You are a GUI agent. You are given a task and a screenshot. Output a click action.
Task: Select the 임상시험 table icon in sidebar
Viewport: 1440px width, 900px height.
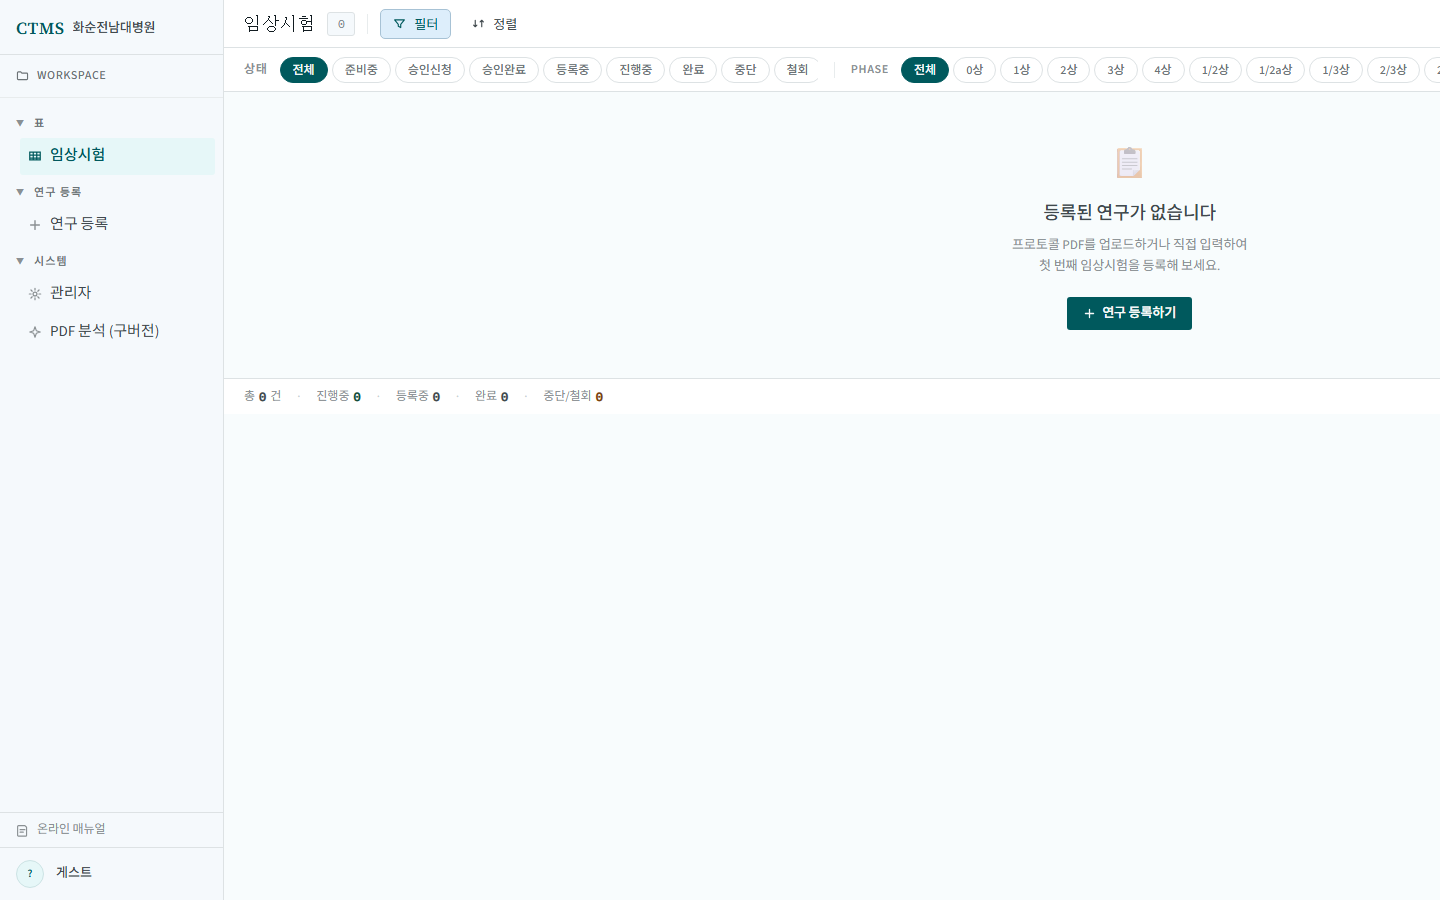(x=35, y=156)
